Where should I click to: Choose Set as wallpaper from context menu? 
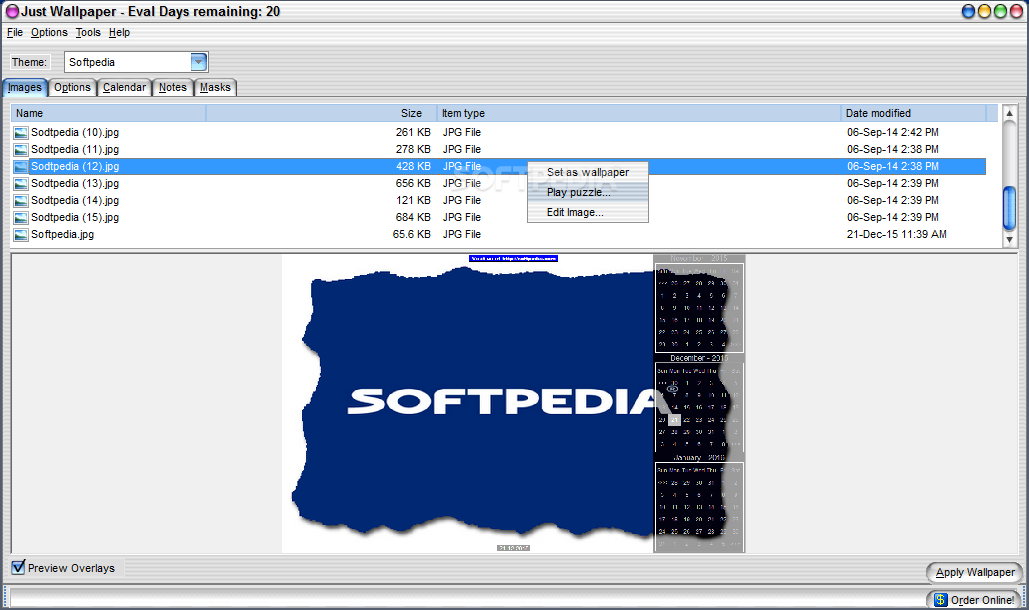coord(588,173)
